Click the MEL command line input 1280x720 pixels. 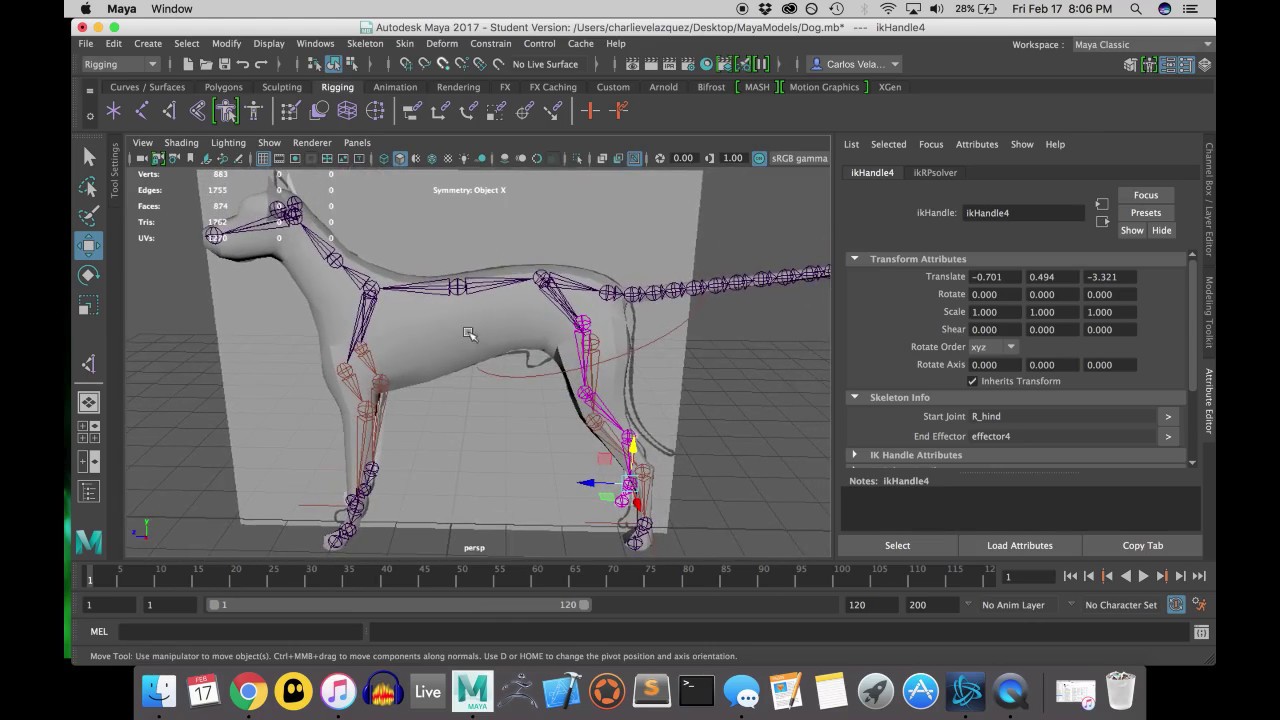coord(240,632)
